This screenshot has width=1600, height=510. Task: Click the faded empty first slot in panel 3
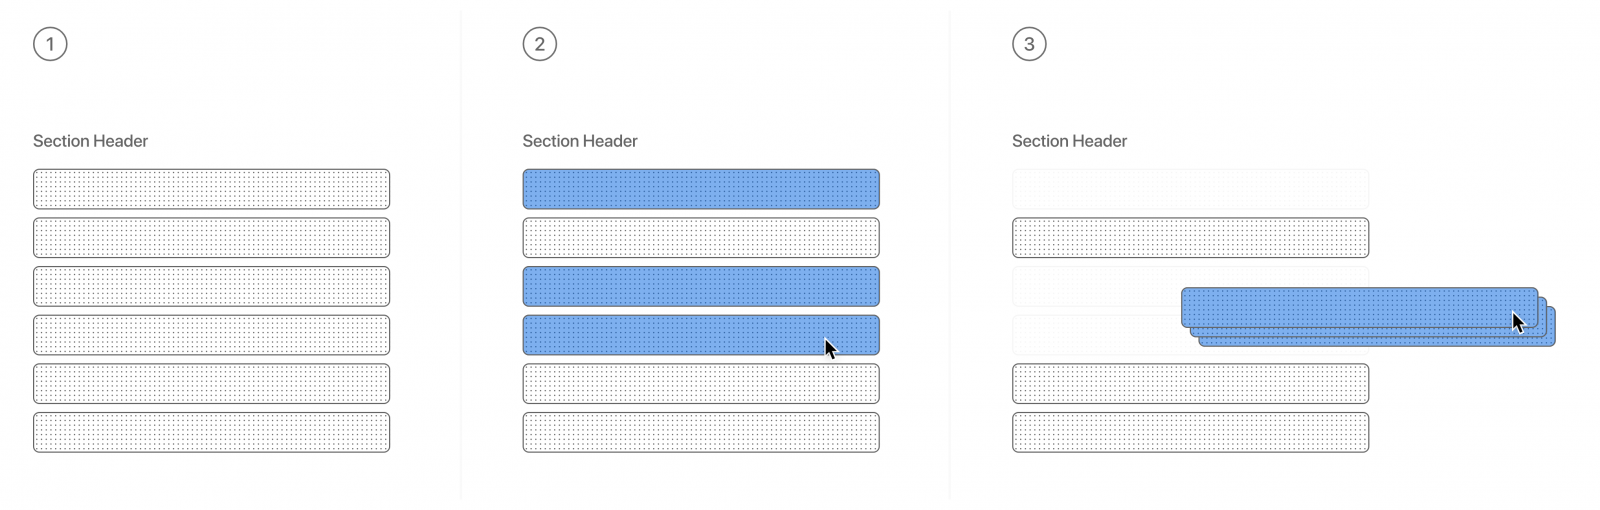pos(1190,189)
